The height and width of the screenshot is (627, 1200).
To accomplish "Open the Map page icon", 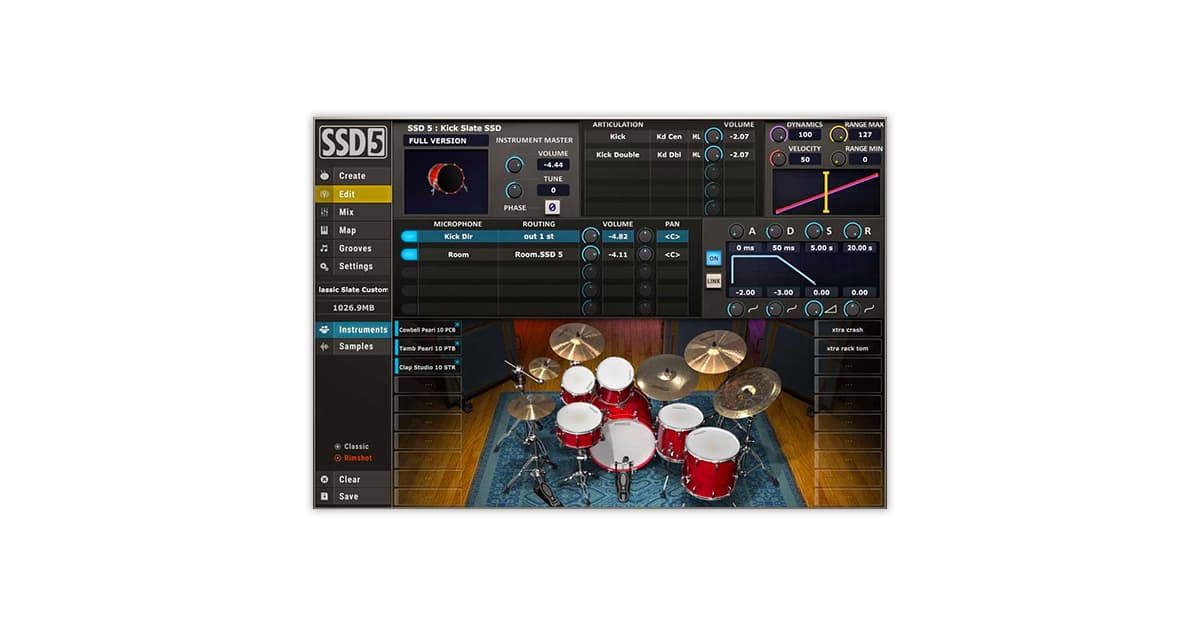I will pyautogui.click(x=323, y=229).
